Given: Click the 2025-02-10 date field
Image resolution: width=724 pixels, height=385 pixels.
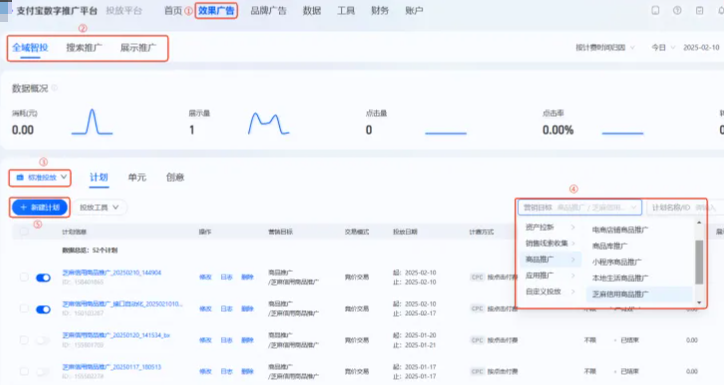Looking at the screenshot, I should (701, 48).
